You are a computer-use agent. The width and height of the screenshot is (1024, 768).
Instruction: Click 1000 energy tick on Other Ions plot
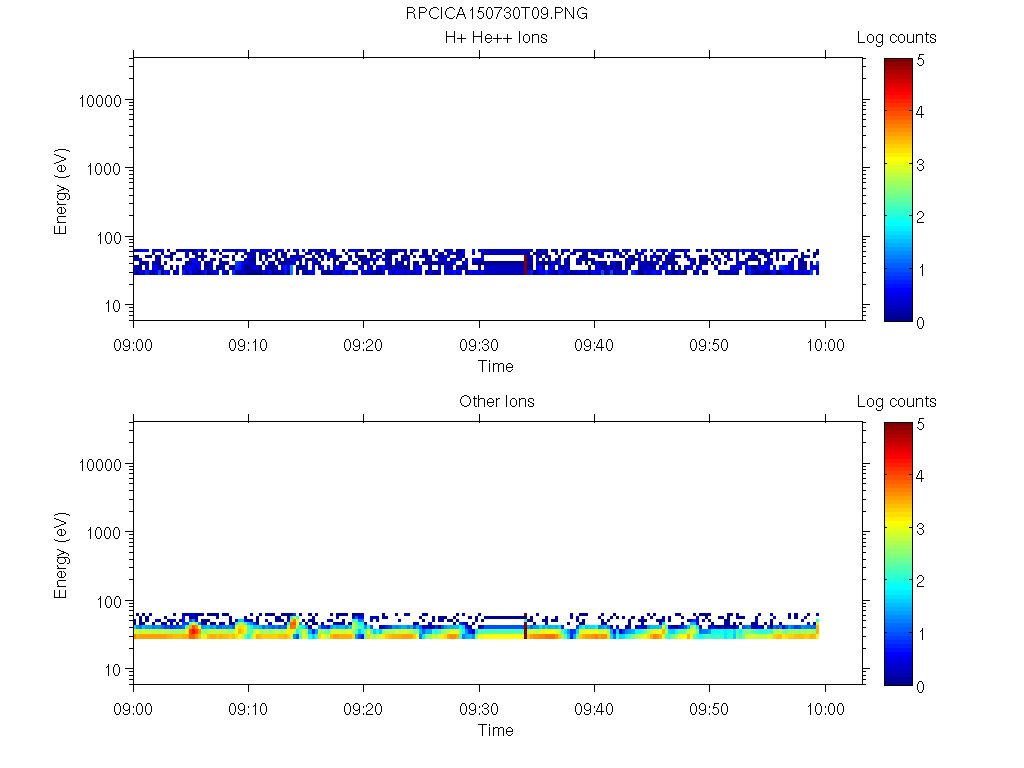click(x=104, y=533)
